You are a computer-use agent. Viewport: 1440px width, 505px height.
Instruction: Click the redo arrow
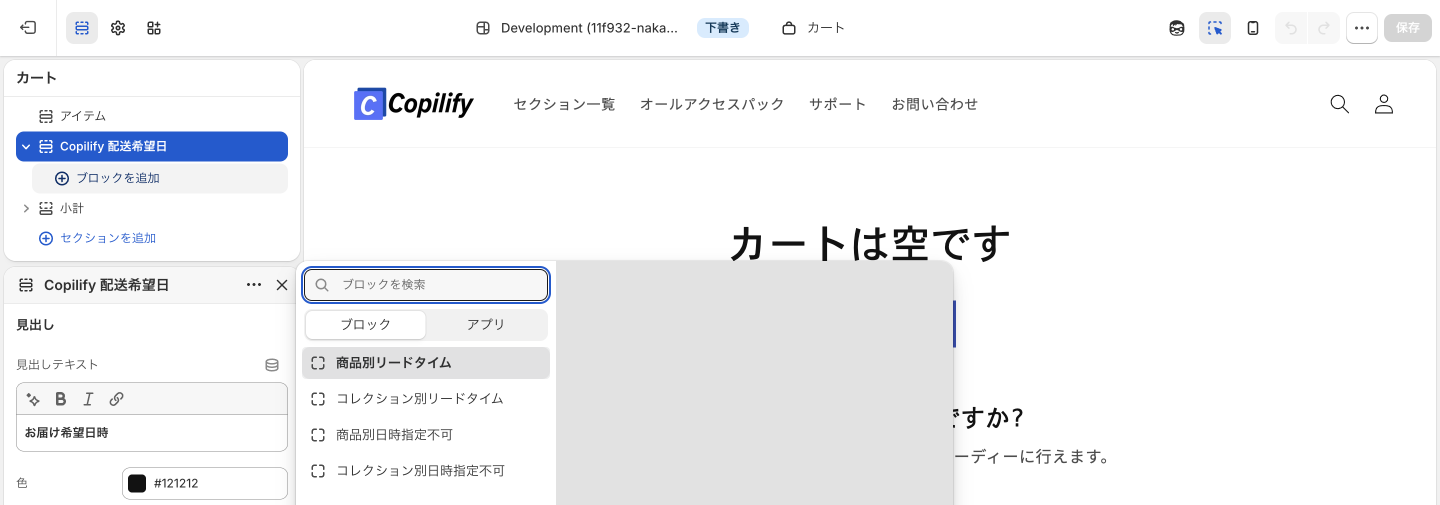click(x=1323, y=28)
